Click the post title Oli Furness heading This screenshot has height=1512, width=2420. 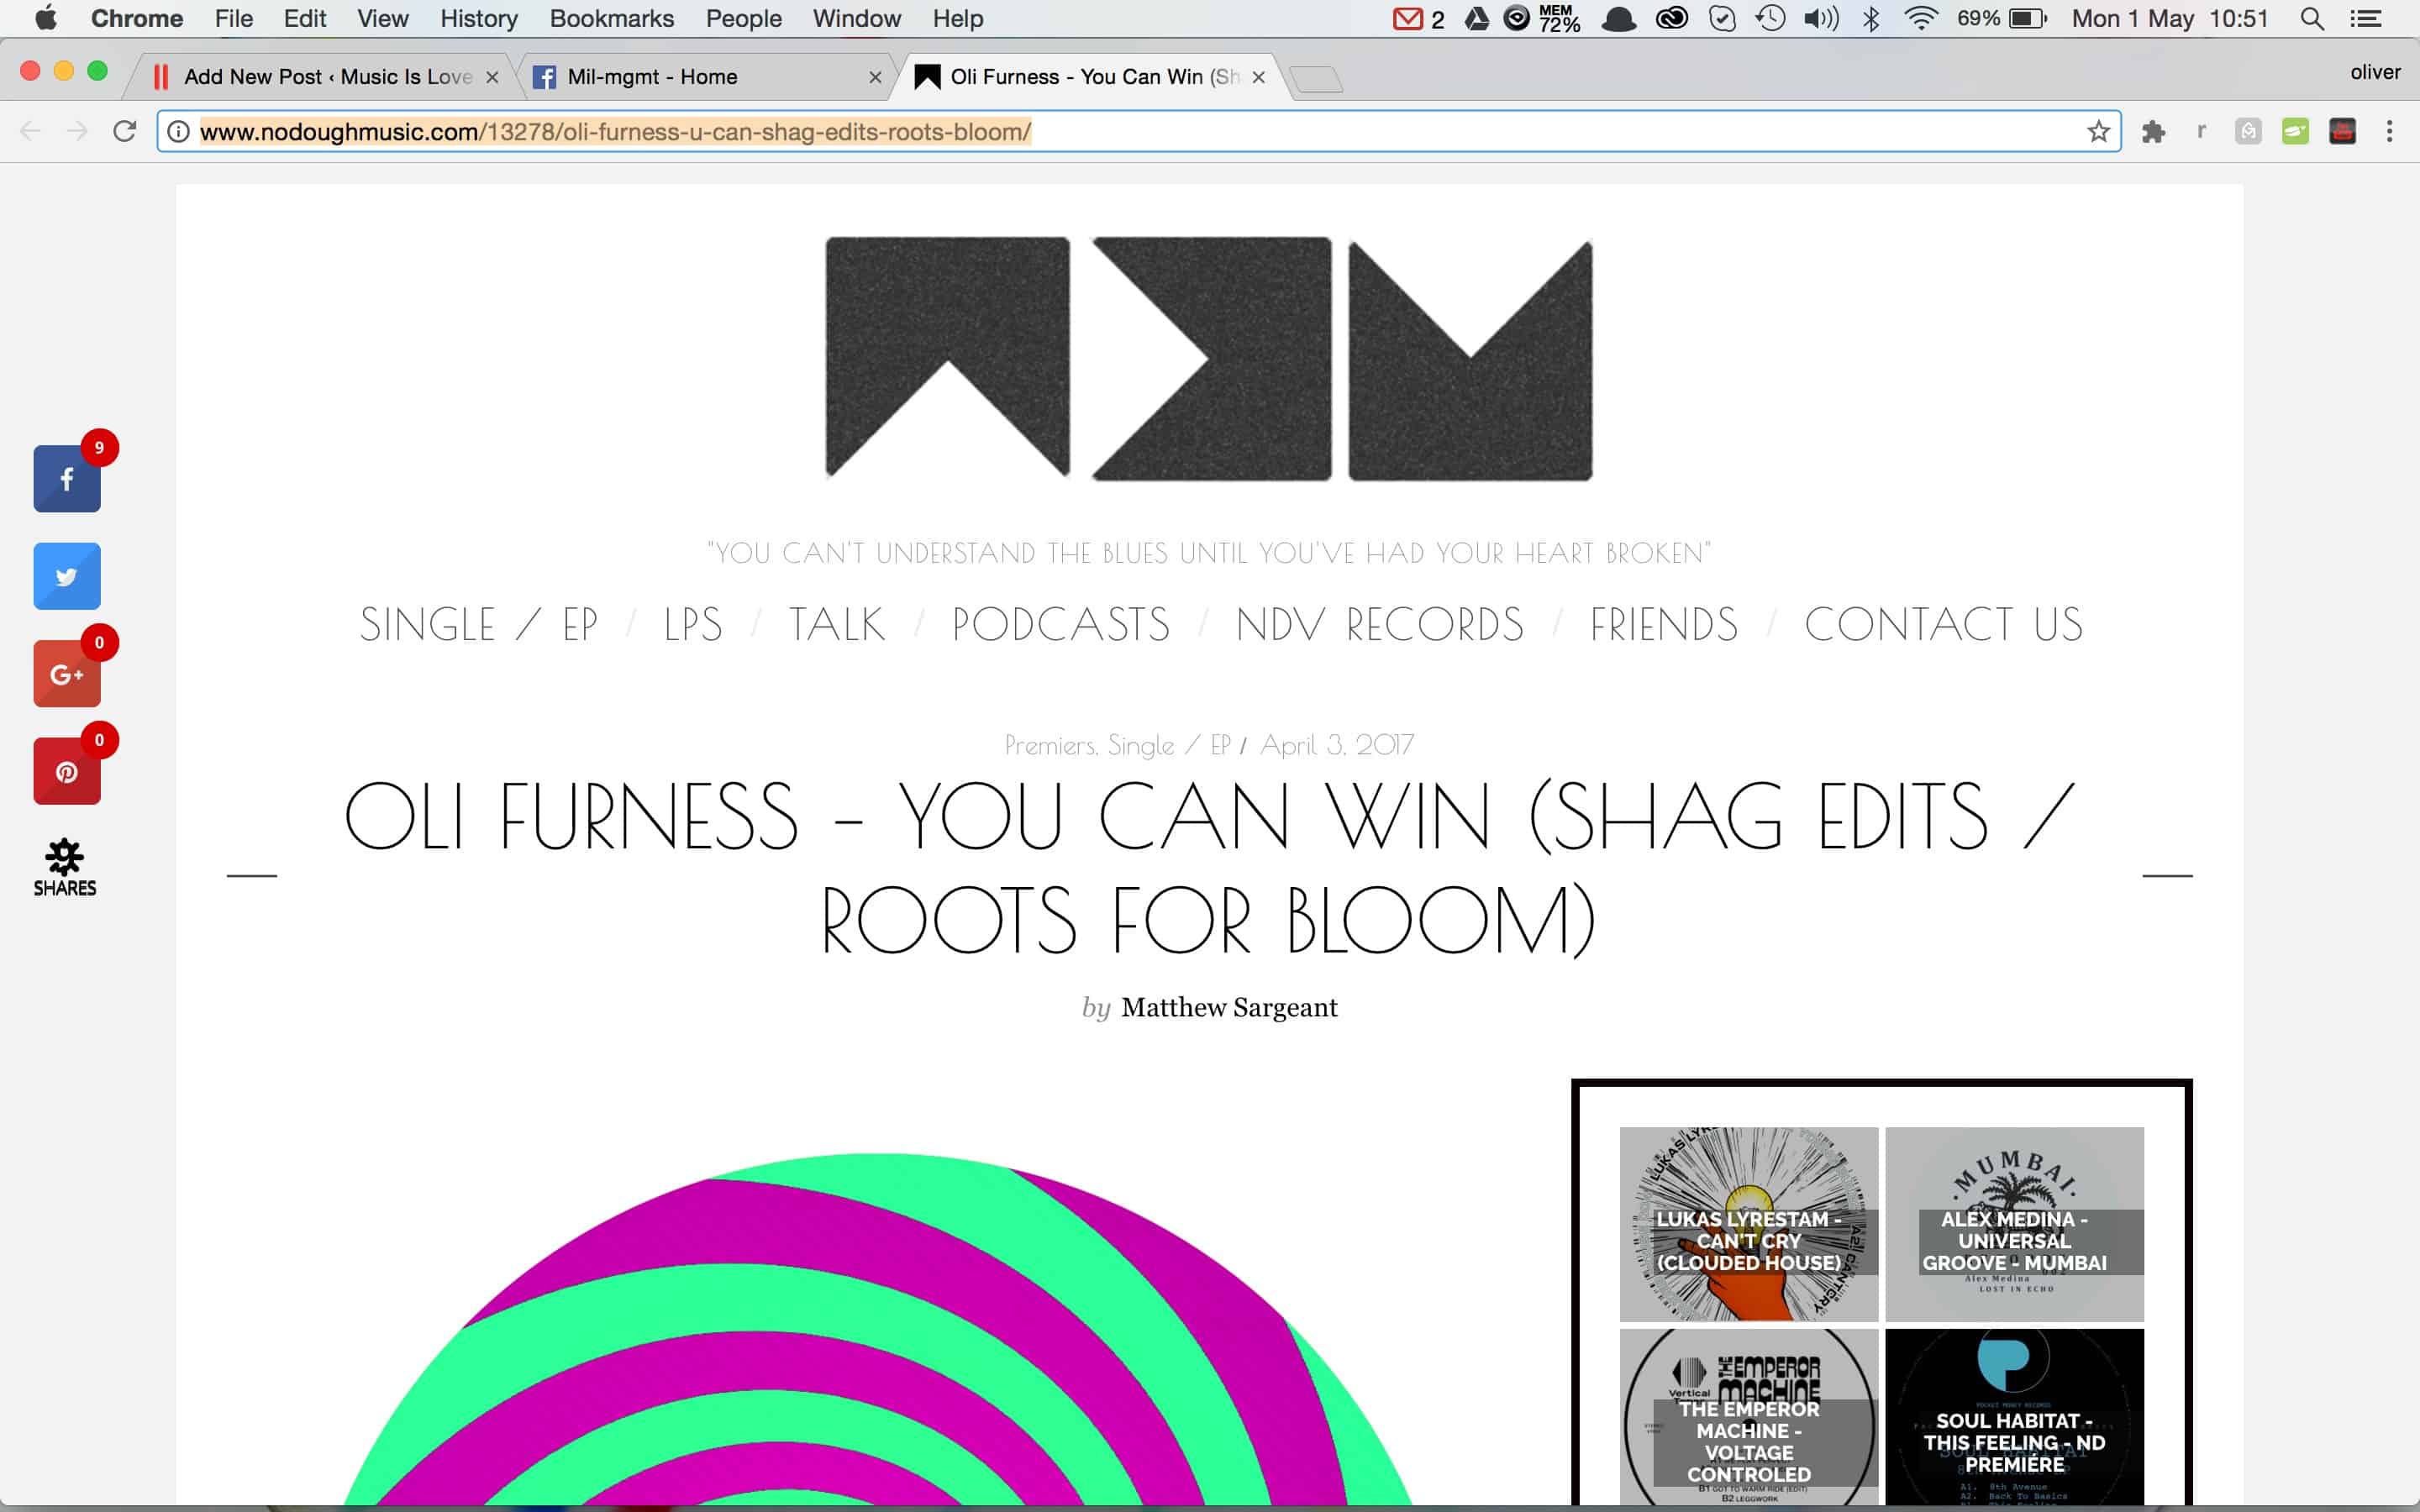coord(1209,868)
